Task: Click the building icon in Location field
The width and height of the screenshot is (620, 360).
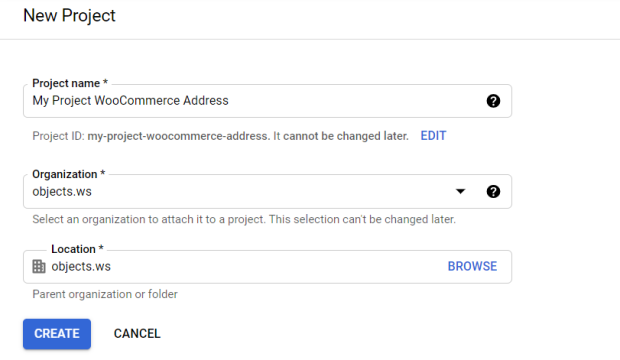Action: pyautogui.click(x=39, y=266)
